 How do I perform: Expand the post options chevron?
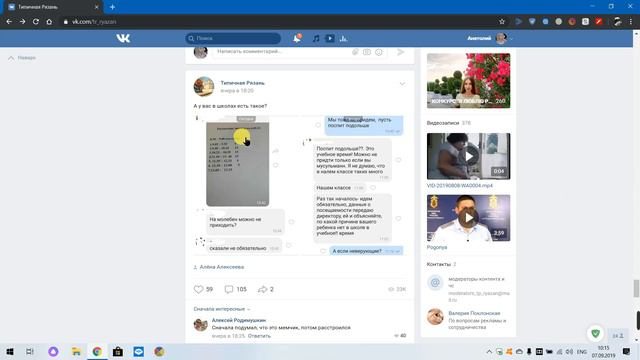[402, 84]
